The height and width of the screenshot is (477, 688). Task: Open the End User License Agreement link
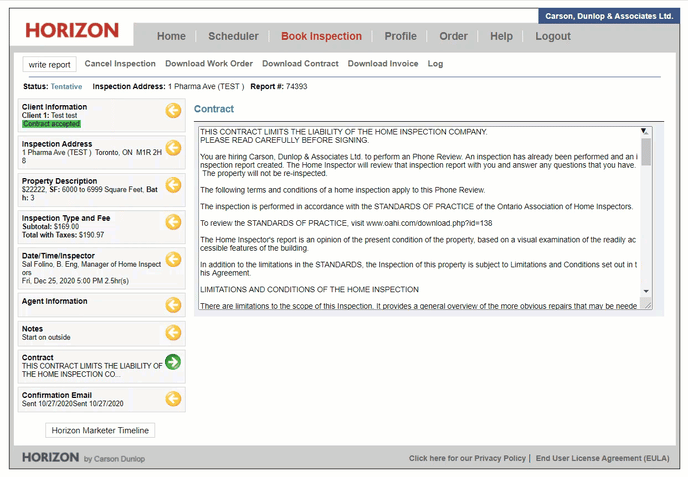tap(603, 459)
